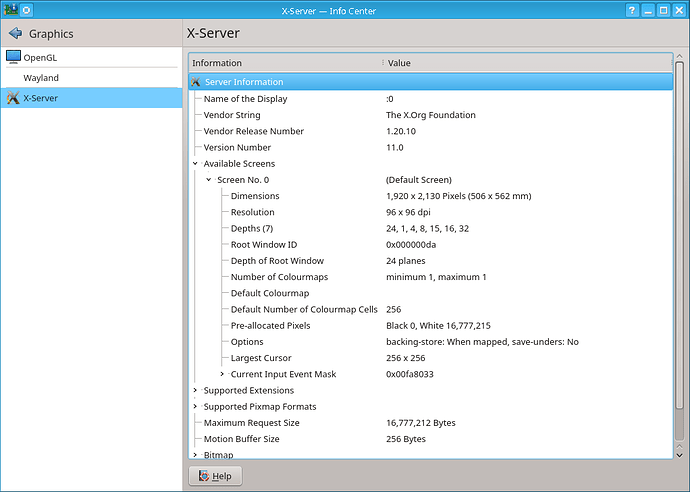Close the Info Center window

coord(679,10)
